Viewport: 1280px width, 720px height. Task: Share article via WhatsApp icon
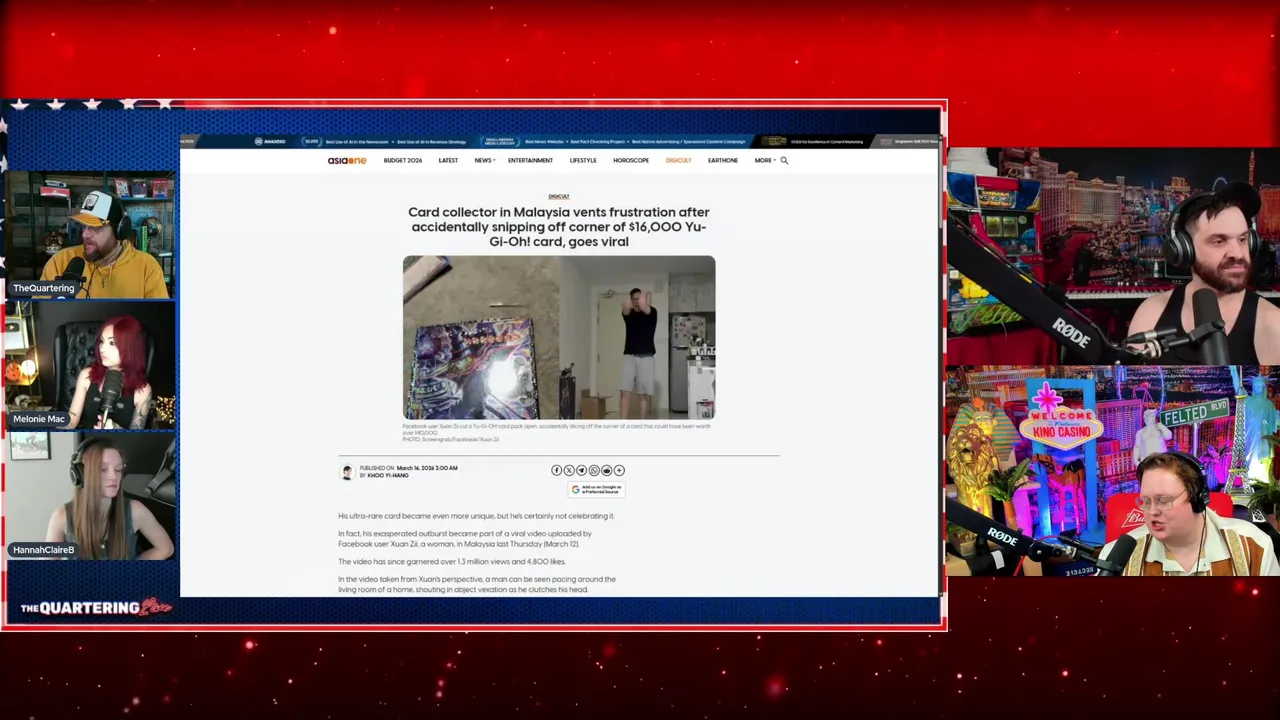coord(594,470)
